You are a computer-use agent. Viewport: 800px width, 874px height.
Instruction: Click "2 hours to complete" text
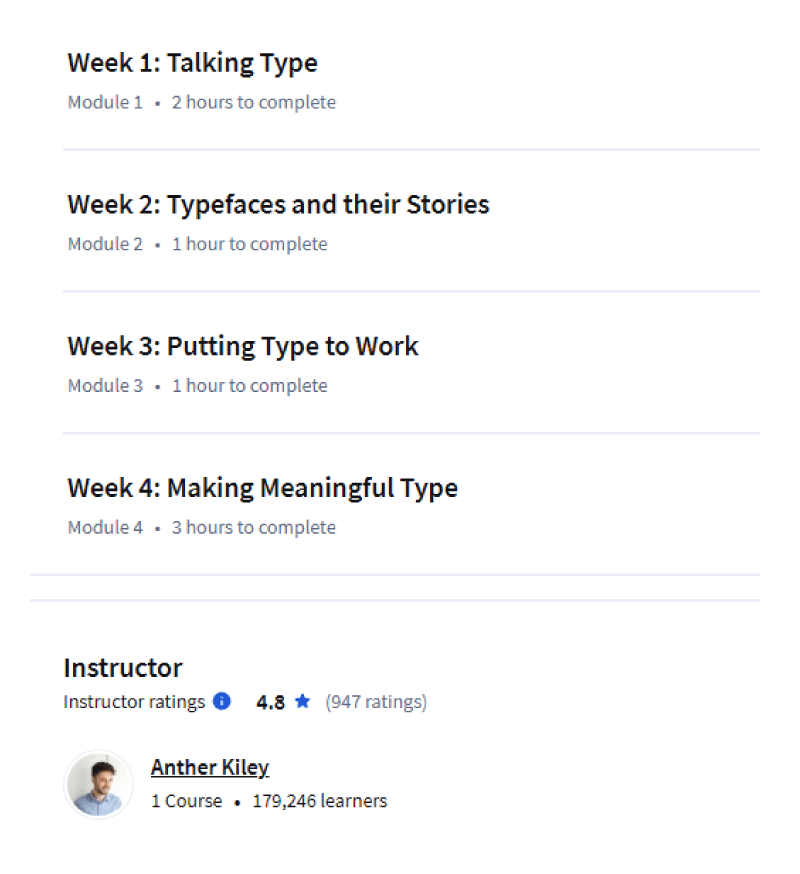tap(254, 102)
